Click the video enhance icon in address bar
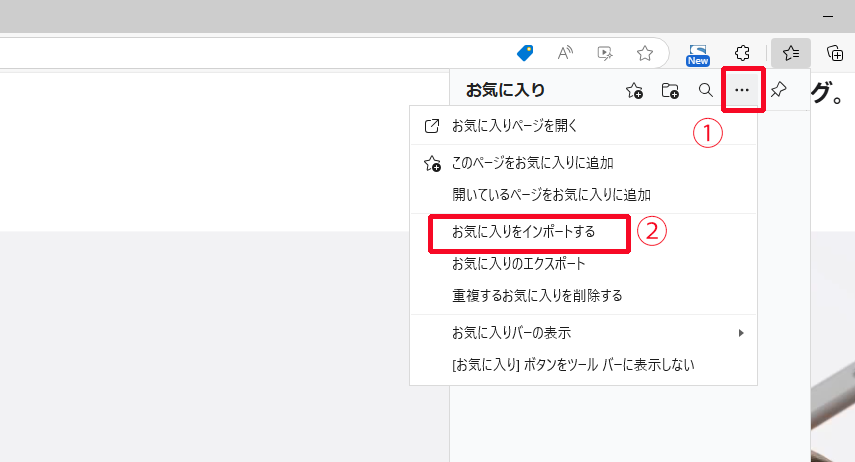 coord(605,53)
